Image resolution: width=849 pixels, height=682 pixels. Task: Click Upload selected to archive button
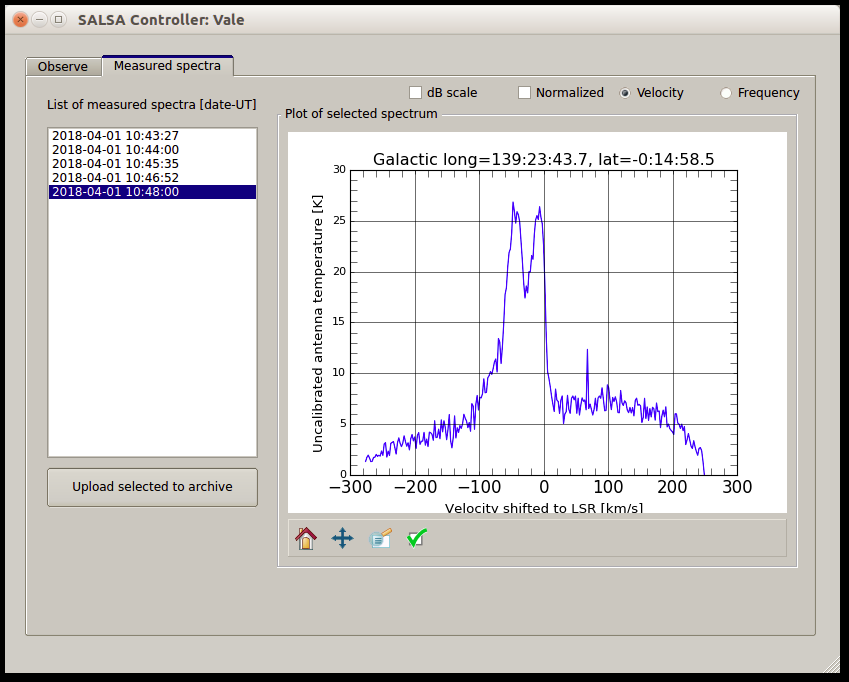(152, 487)
